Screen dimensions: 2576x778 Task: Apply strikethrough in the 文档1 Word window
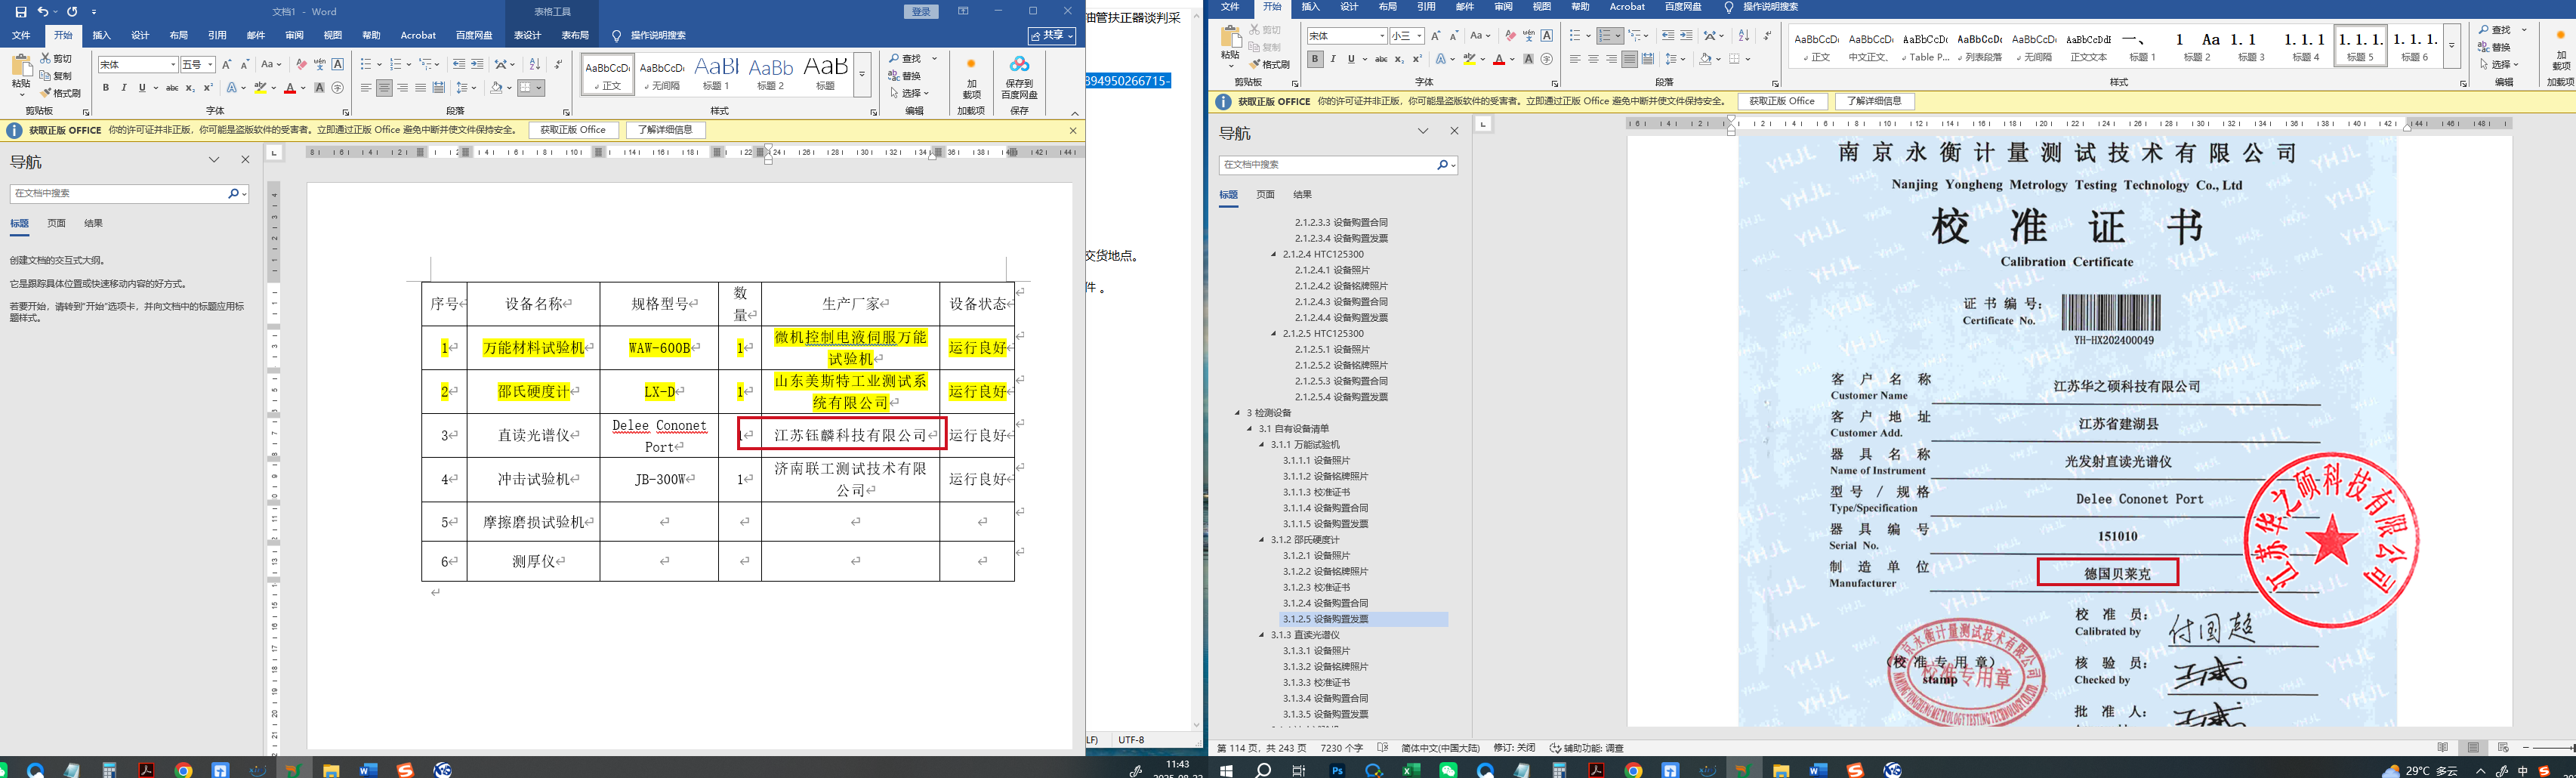(172, 88)
